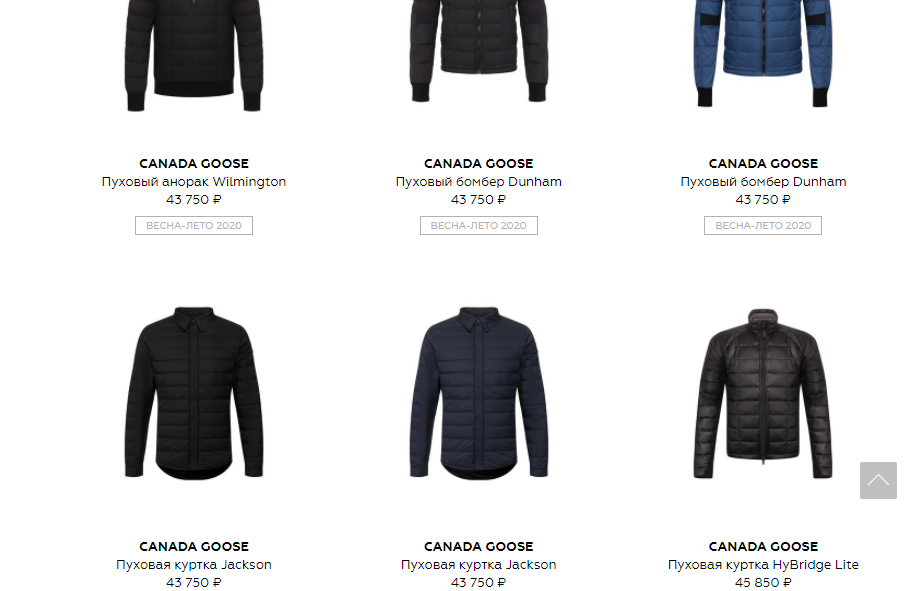Click 43 750 ₽ price of Wilmington anorak
Screen dimensions: 905x591
pyautogui.click(x=194, y=200)
